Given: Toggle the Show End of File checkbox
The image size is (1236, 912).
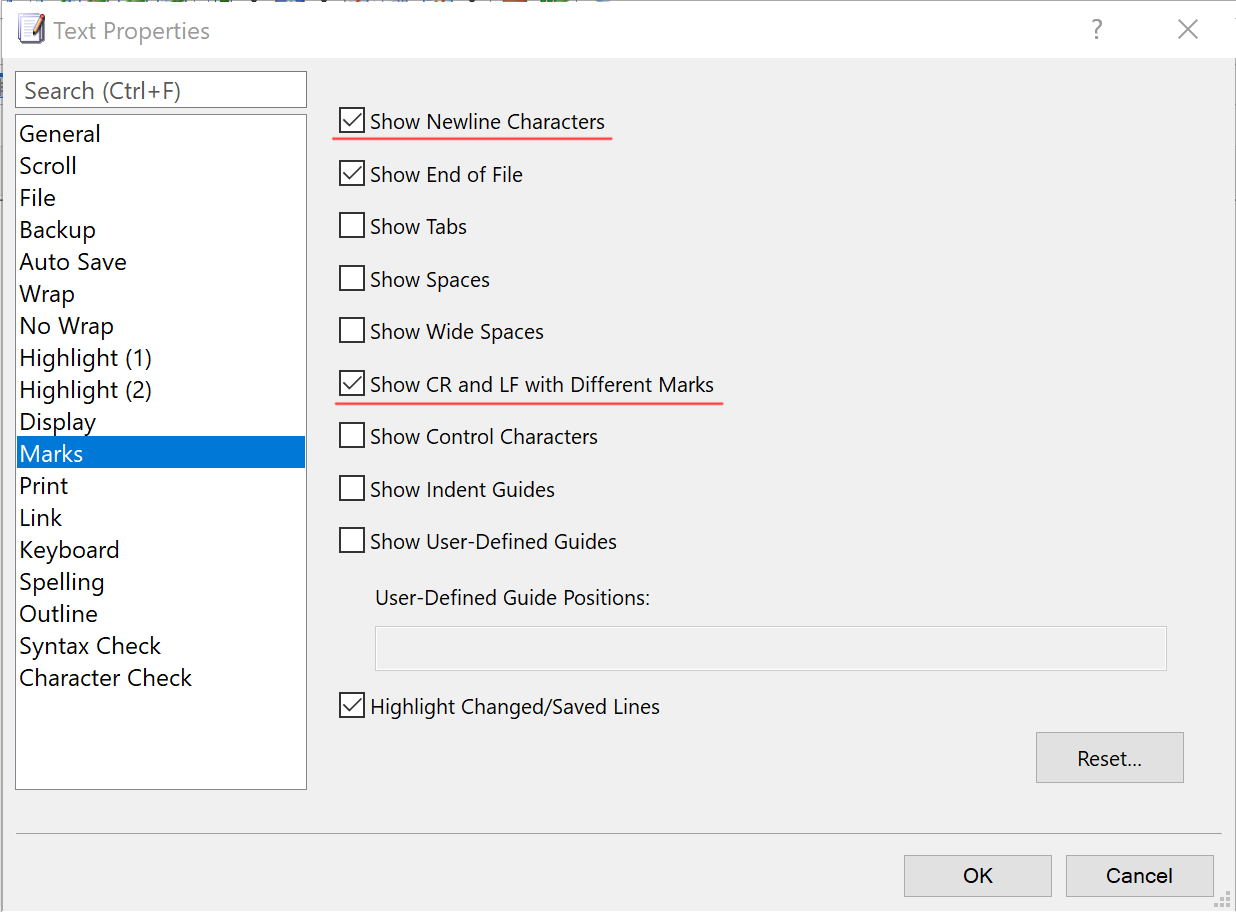Looking at the screenshot, I should [351, 174].
